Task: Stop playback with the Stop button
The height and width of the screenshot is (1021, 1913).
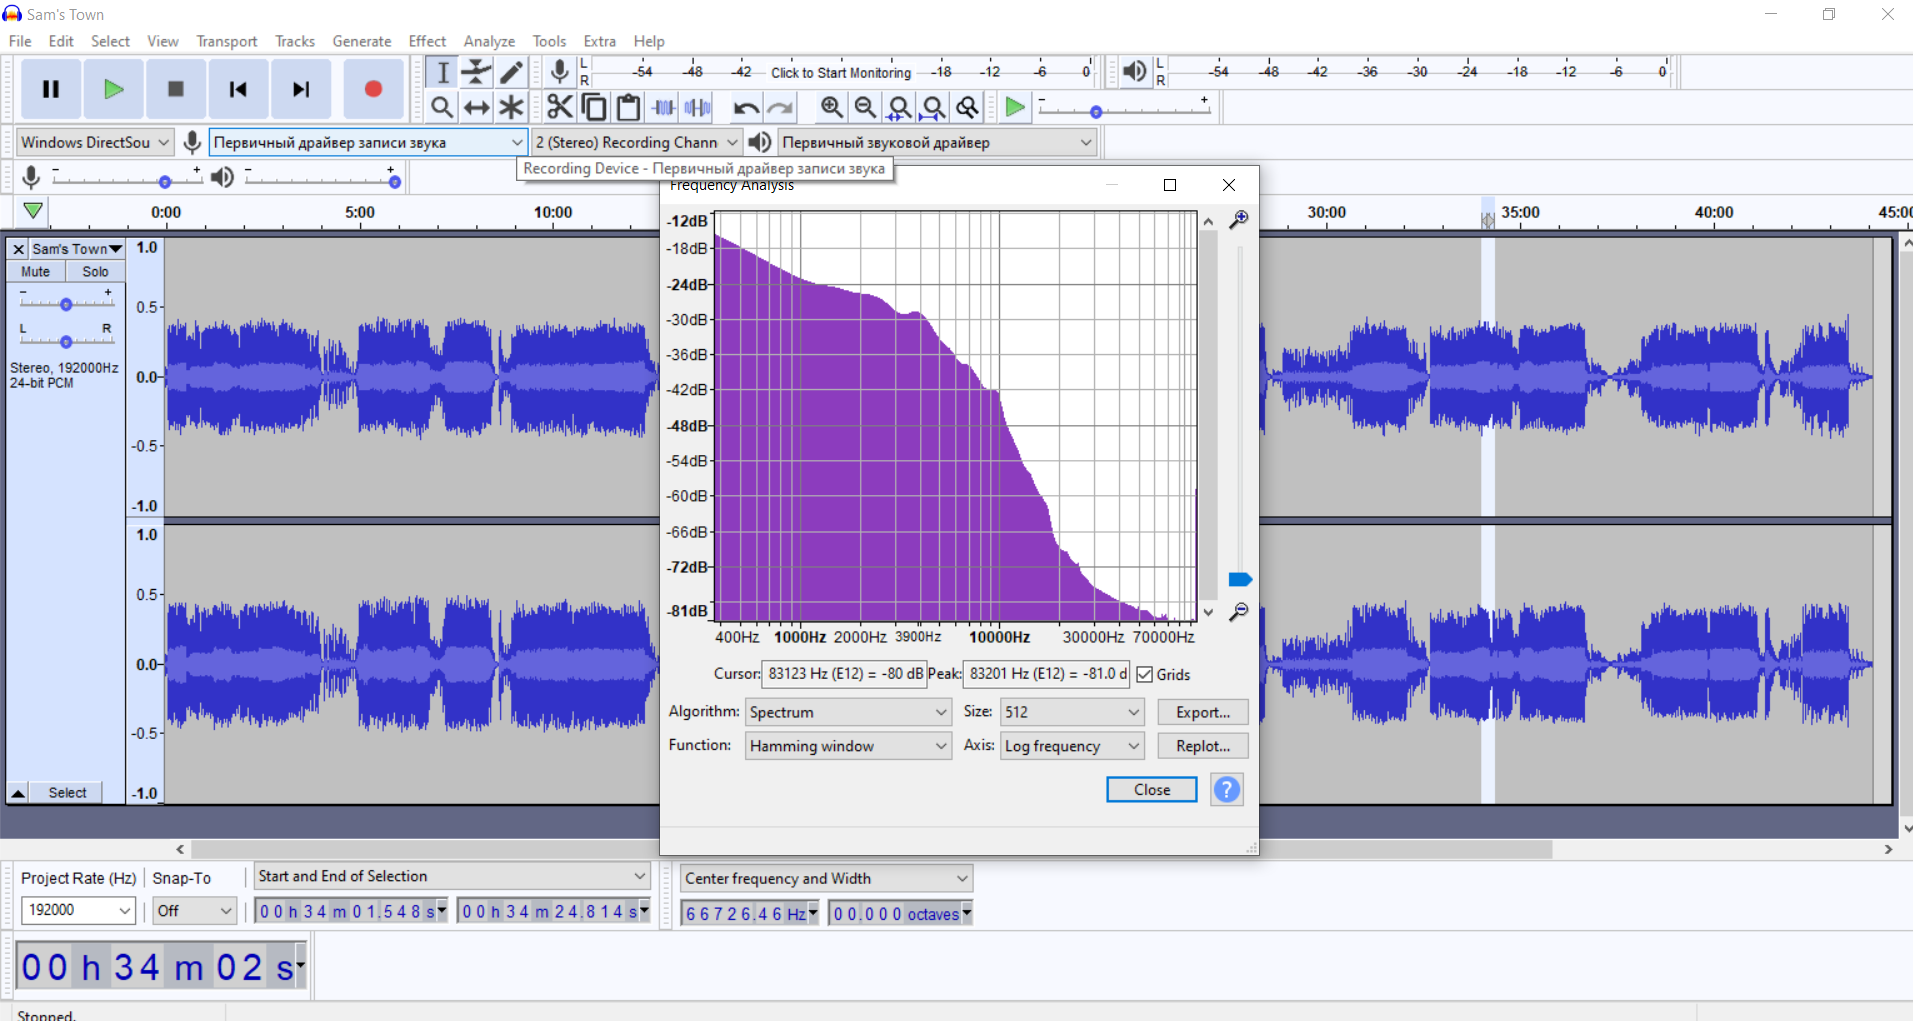Action: coord(175,89)
